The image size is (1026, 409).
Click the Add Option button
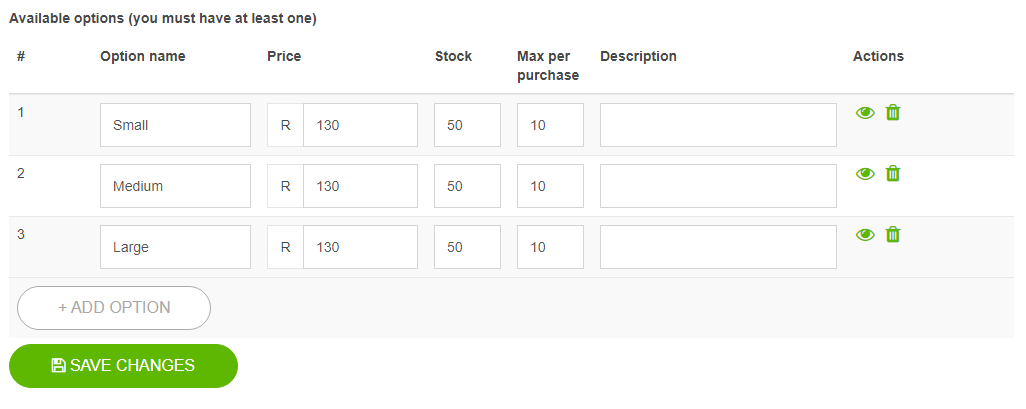click(x=114, y=307)
